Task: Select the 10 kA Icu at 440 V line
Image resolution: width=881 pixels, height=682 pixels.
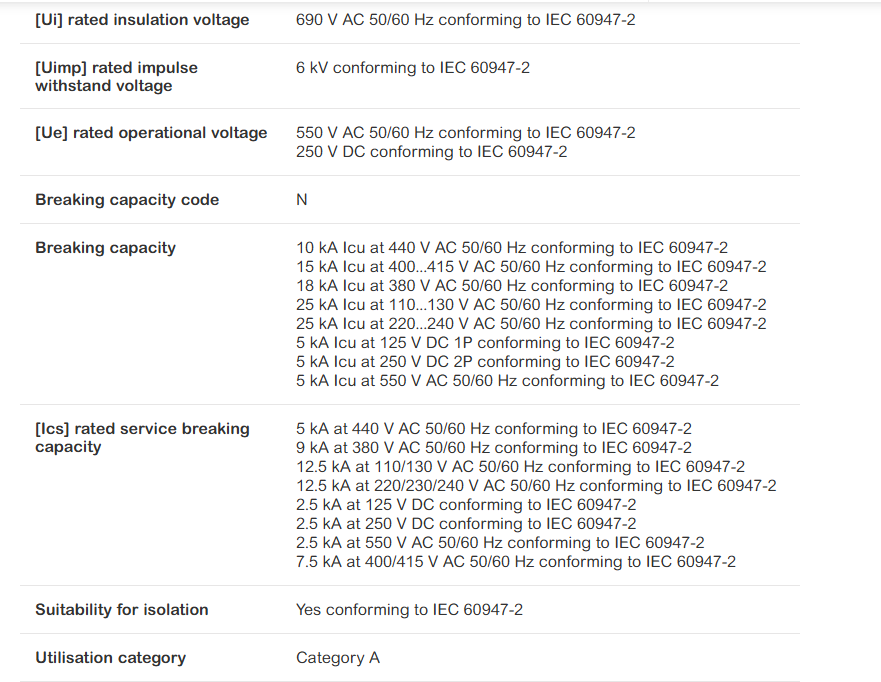Action: tap(512, 248)
